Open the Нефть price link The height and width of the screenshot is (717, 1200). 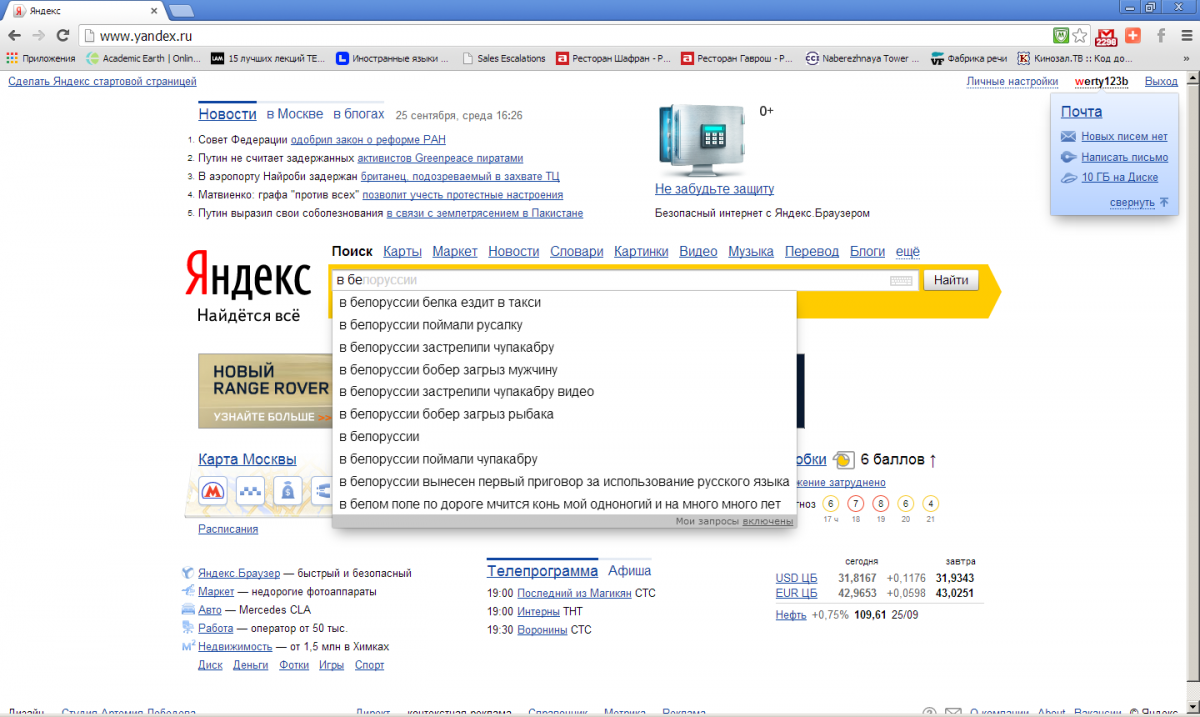pos(791,615)
